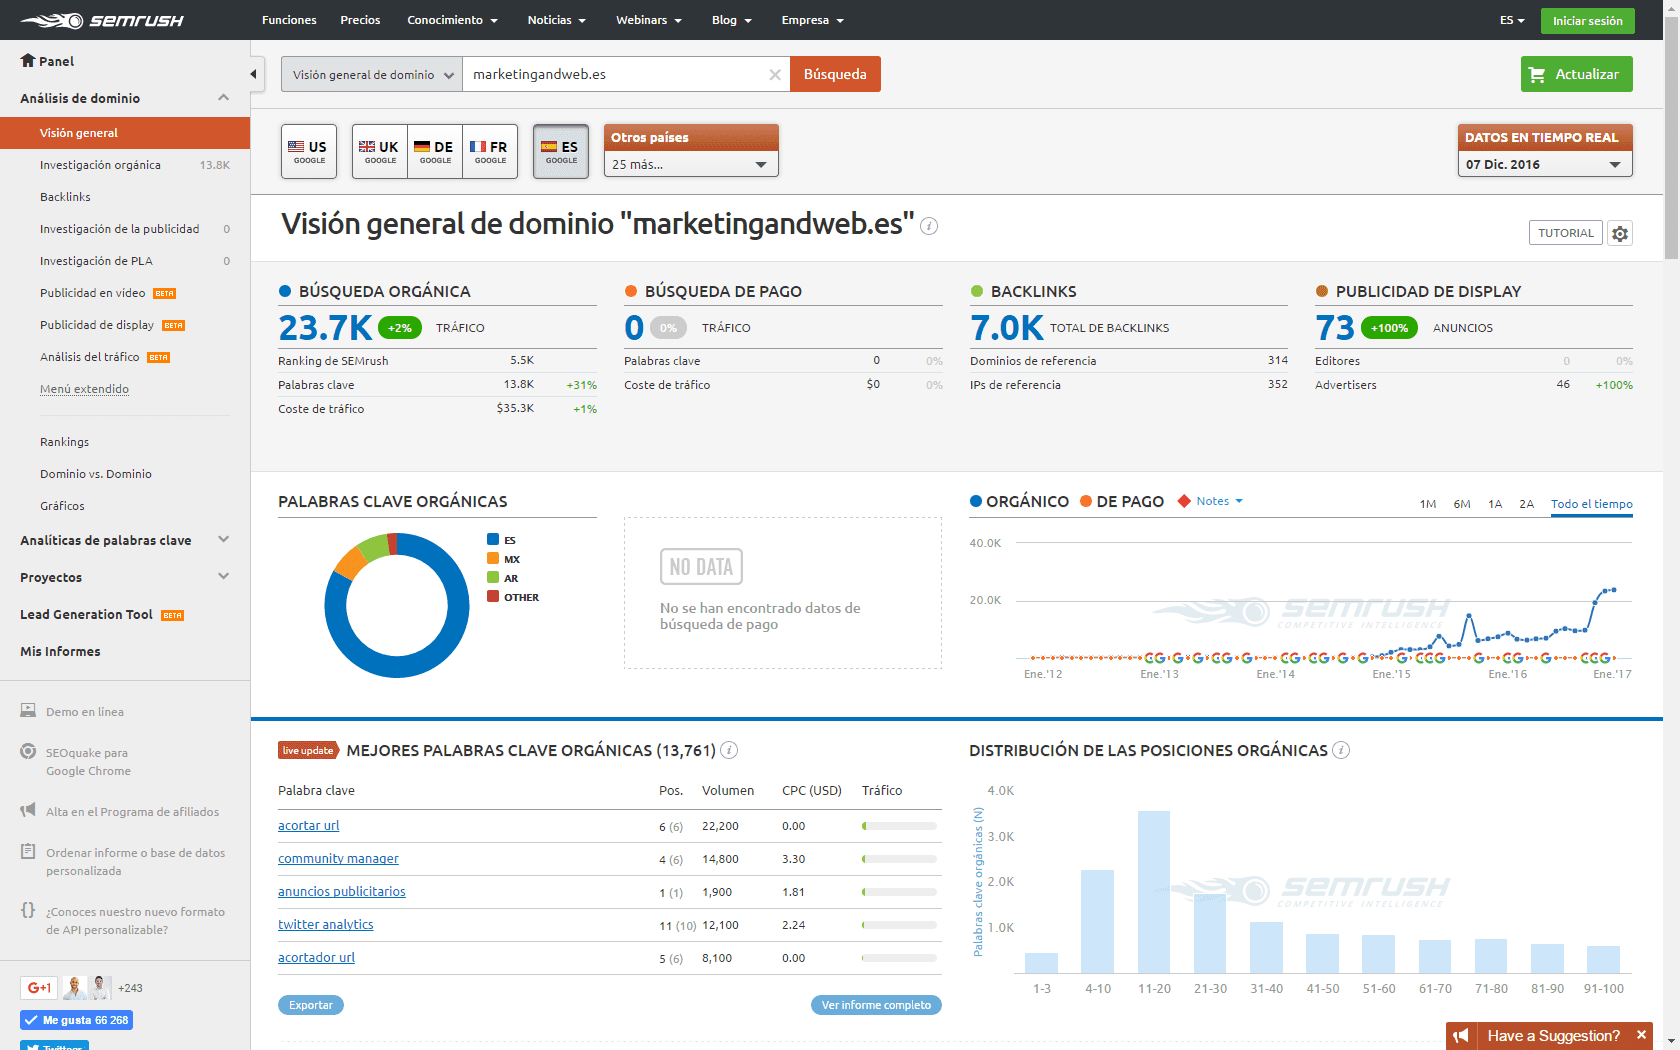
Task: Go to the Funciones page
Action: (289, 20)
